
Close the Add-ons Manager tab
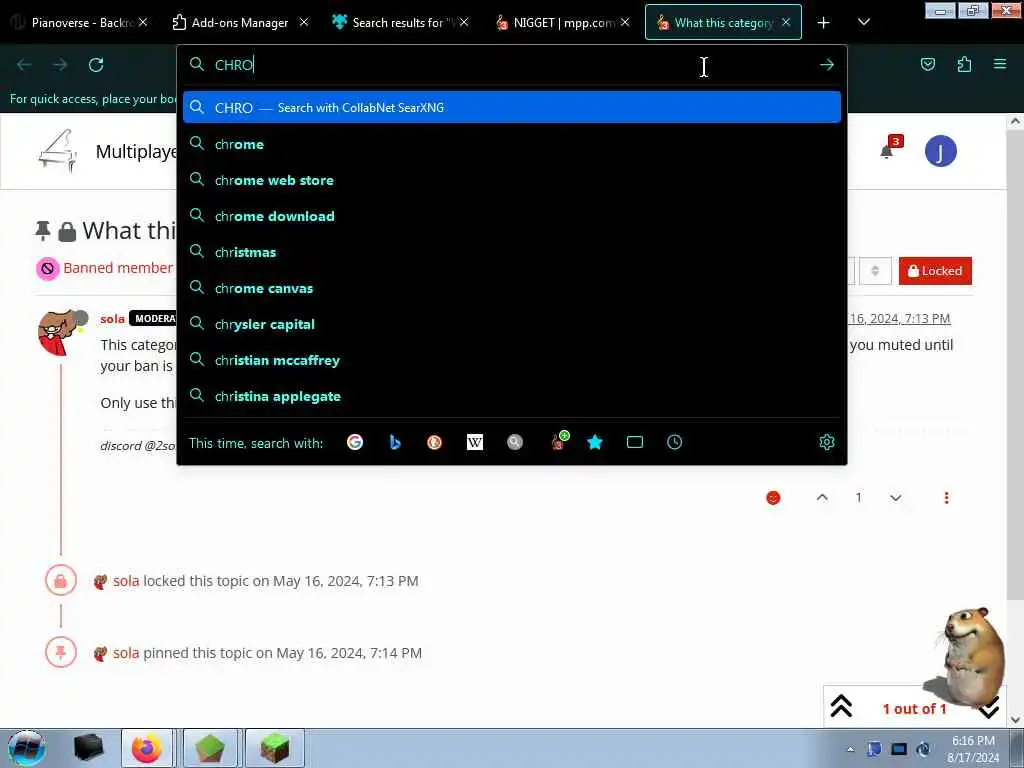coord(304,22)
